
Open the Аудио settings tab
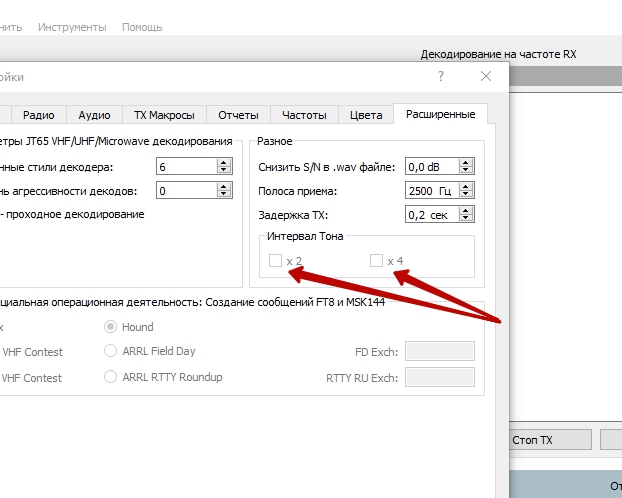coord(94,115)
